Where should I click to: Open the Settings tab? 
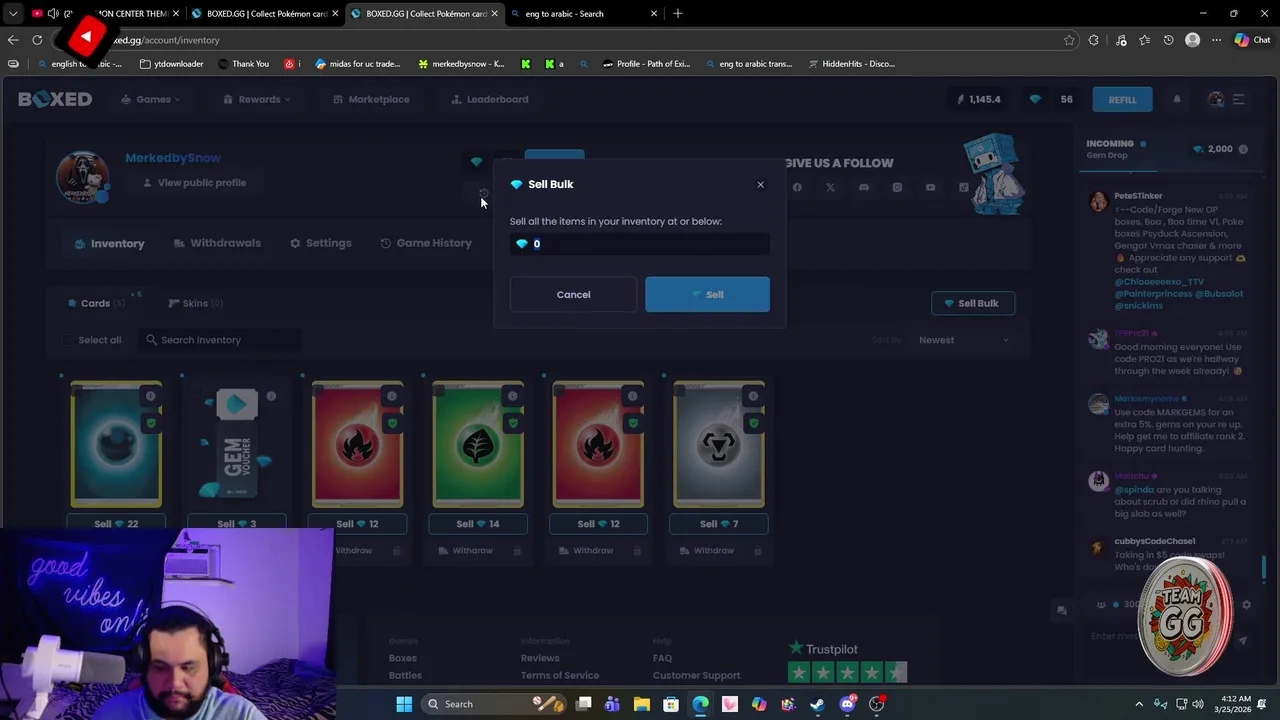pos(320,243)
